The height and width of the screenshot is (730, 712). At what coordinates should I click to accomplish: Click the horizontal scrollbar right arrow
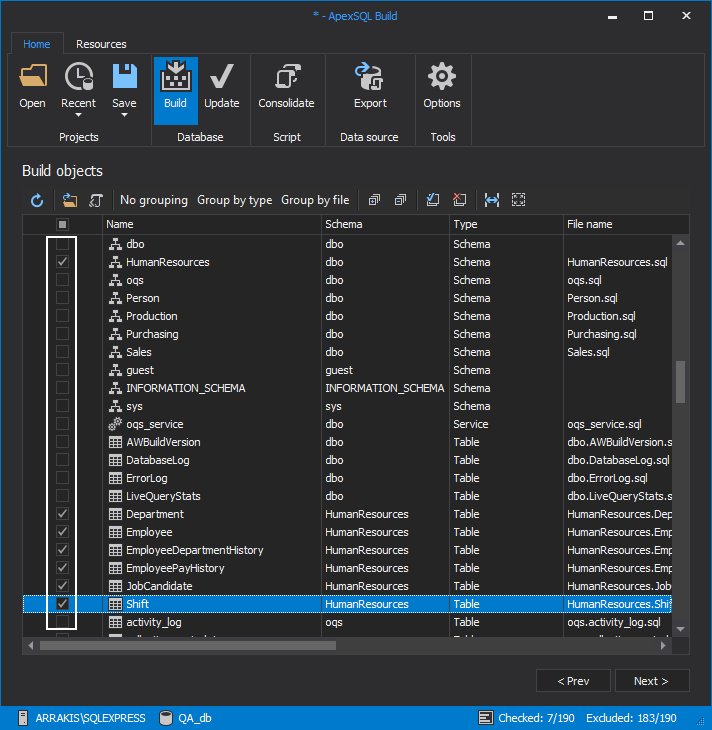coord(663,646)
